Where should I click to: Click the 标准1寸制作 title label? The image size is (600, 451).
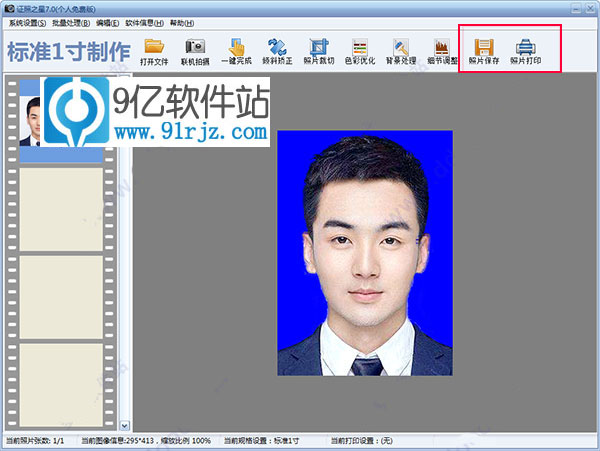(68, 53)
